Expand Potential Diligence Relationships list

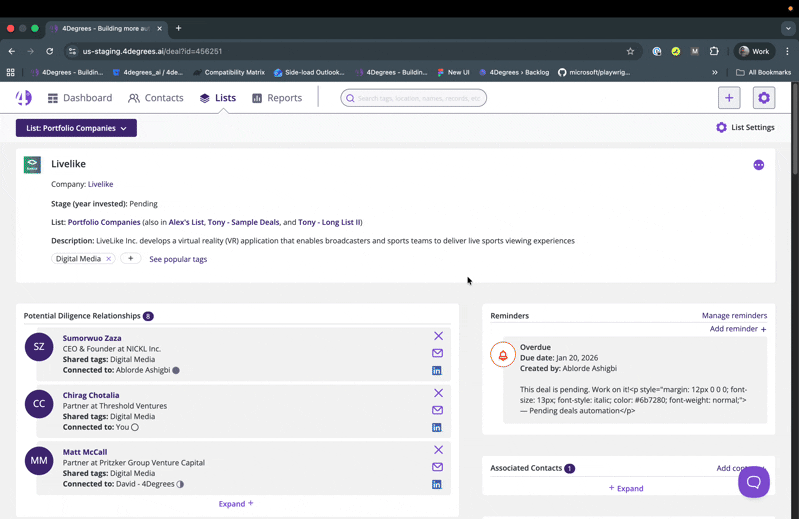236,504
